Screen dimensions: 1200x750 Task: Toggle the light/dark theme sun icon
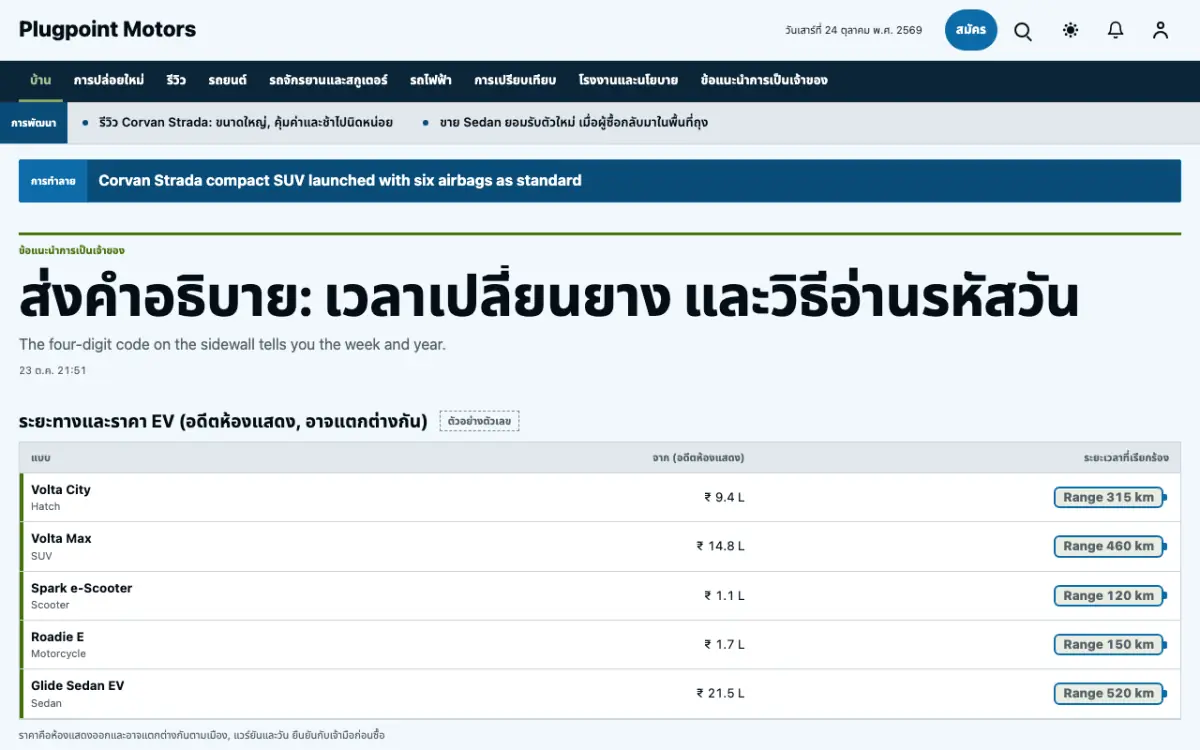(1071, 30)
